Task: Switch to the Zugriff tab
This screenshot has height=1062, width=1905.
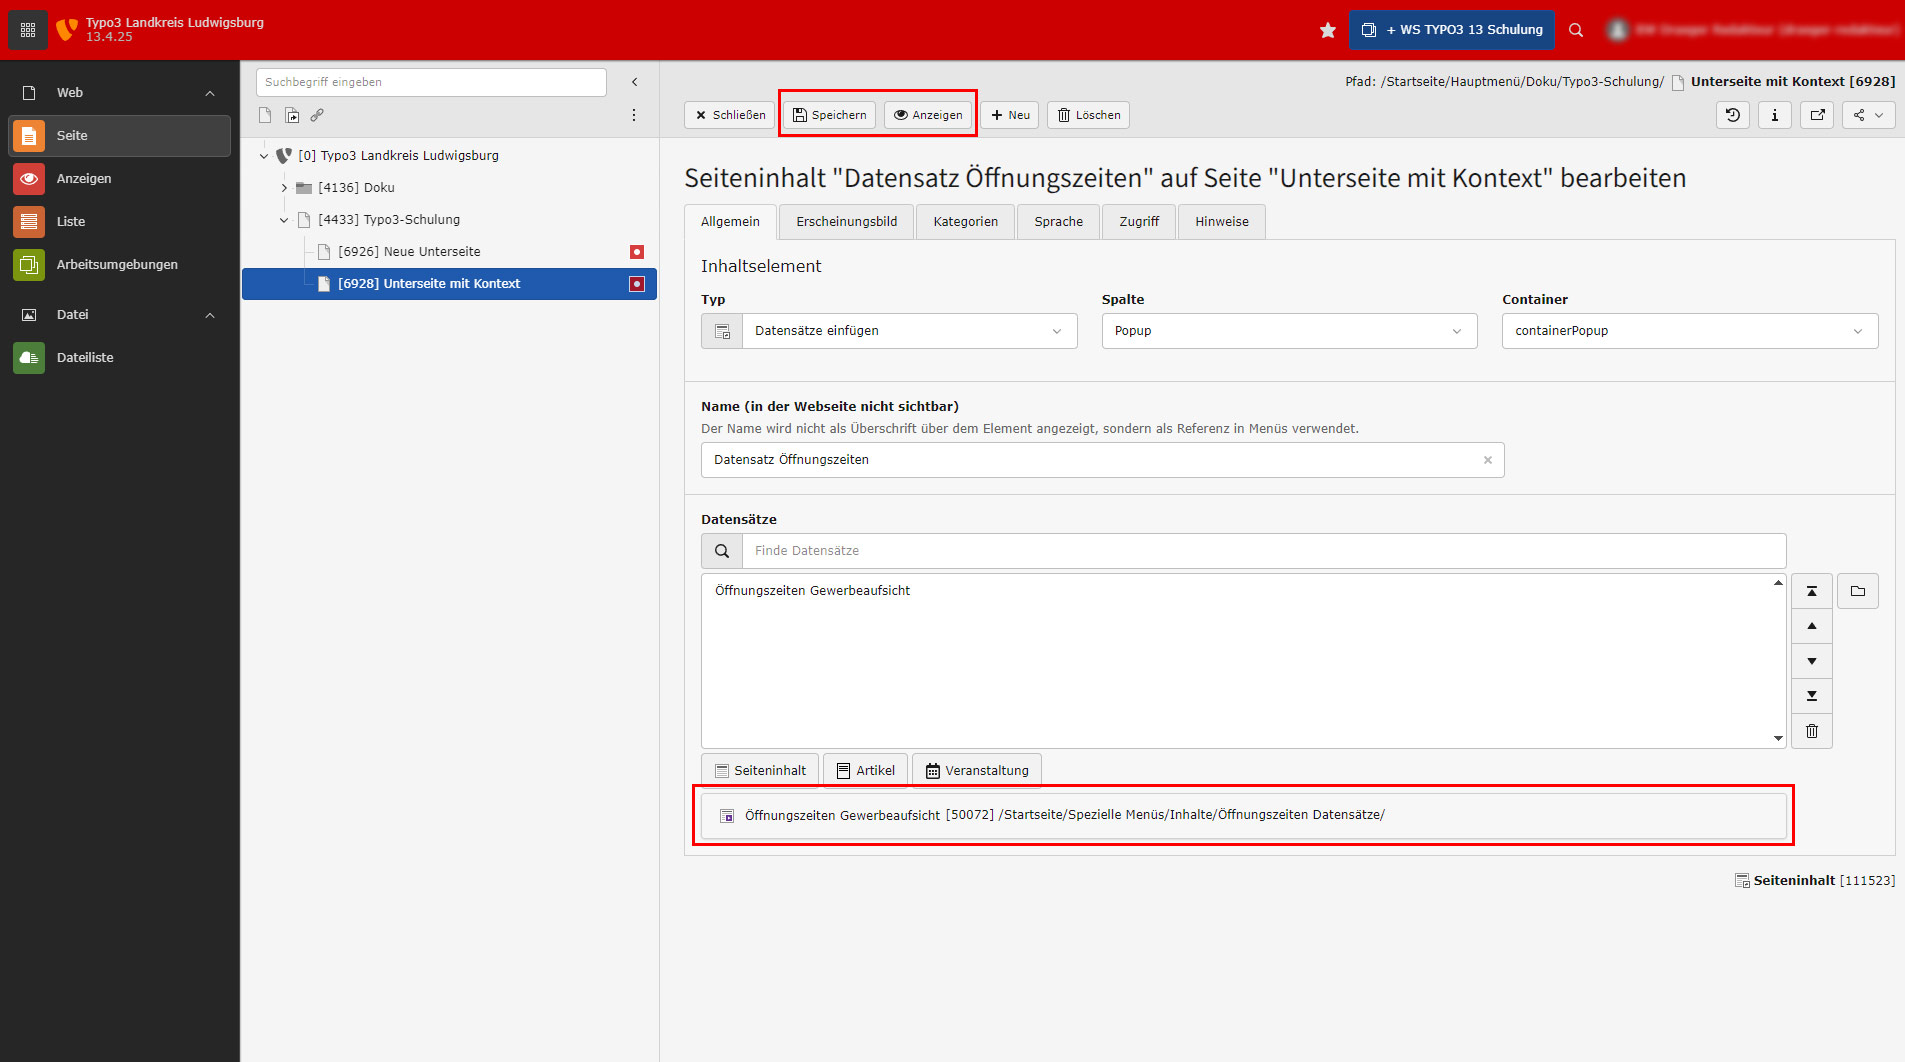Action: pos(1138,222)
